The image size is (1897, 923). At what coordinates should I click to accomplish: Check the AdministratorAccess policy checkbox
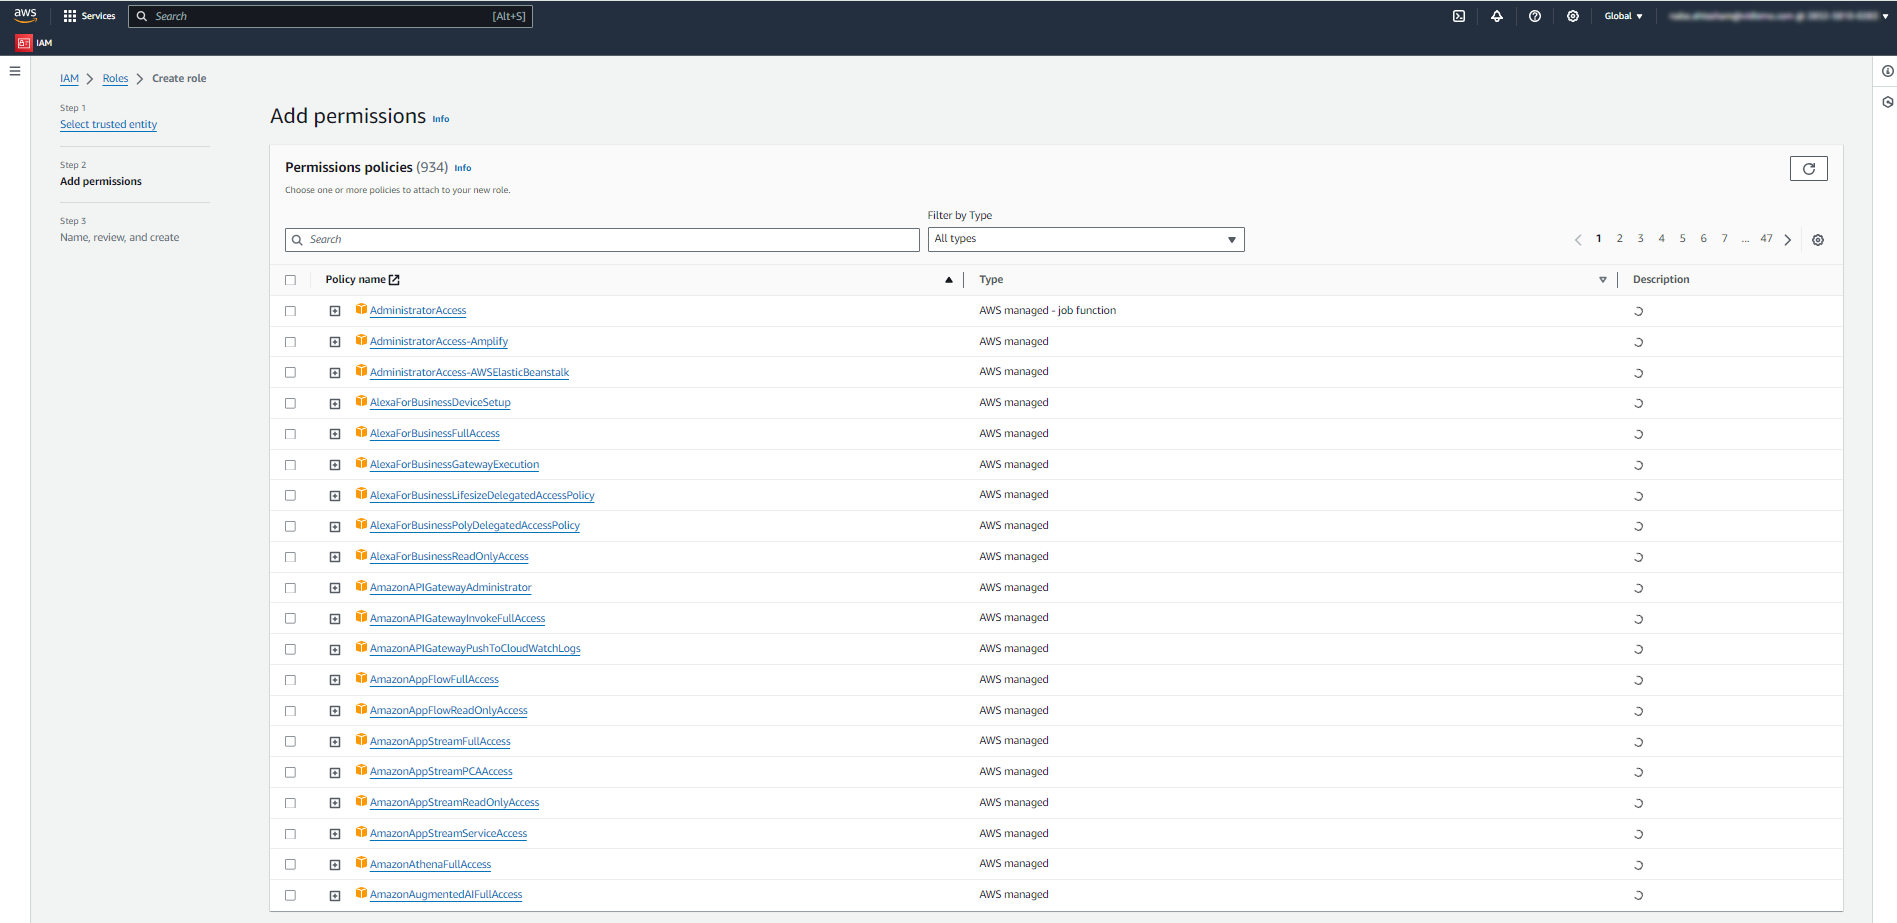click(x=291, y=311)
